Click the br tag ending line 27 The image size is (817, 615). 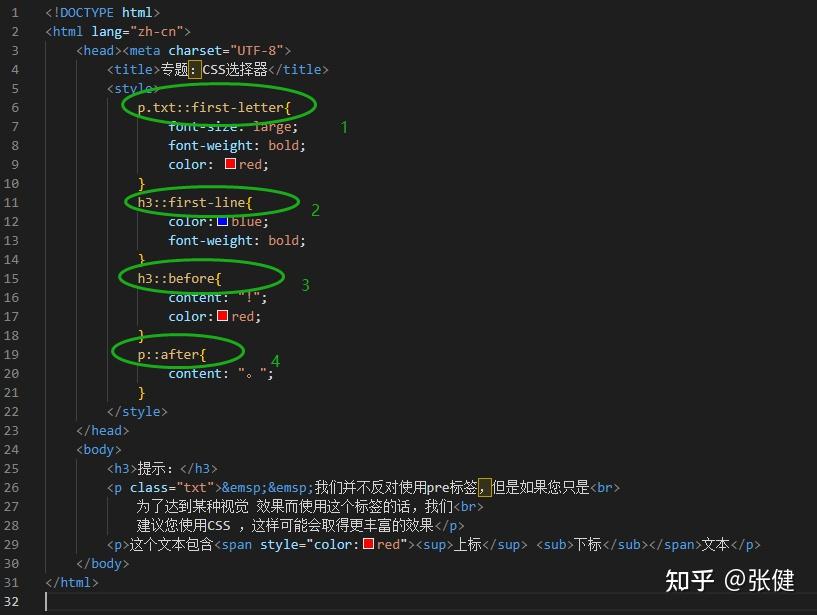(468, 507)
